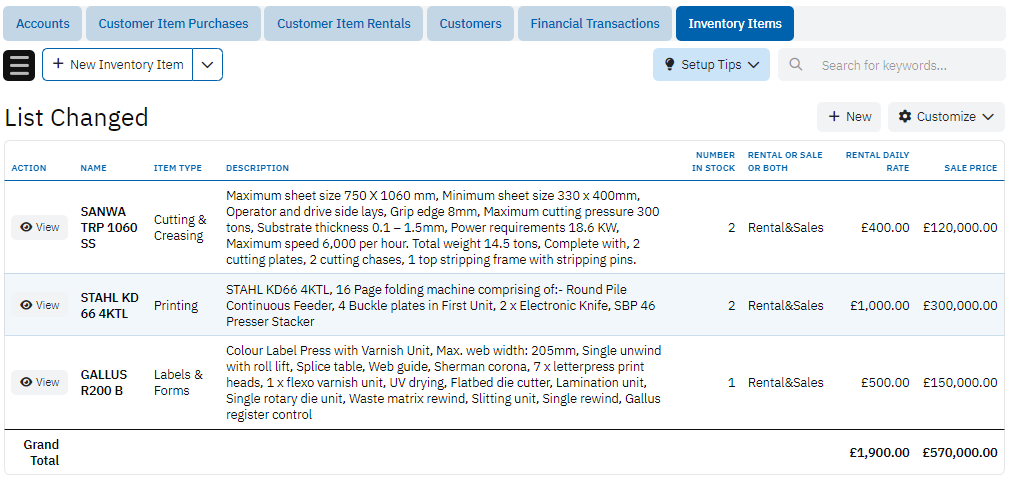This screenshot has height=483, width=1013.
Task: Click the gear icon on Customize
Action: [x=905, y=117]
